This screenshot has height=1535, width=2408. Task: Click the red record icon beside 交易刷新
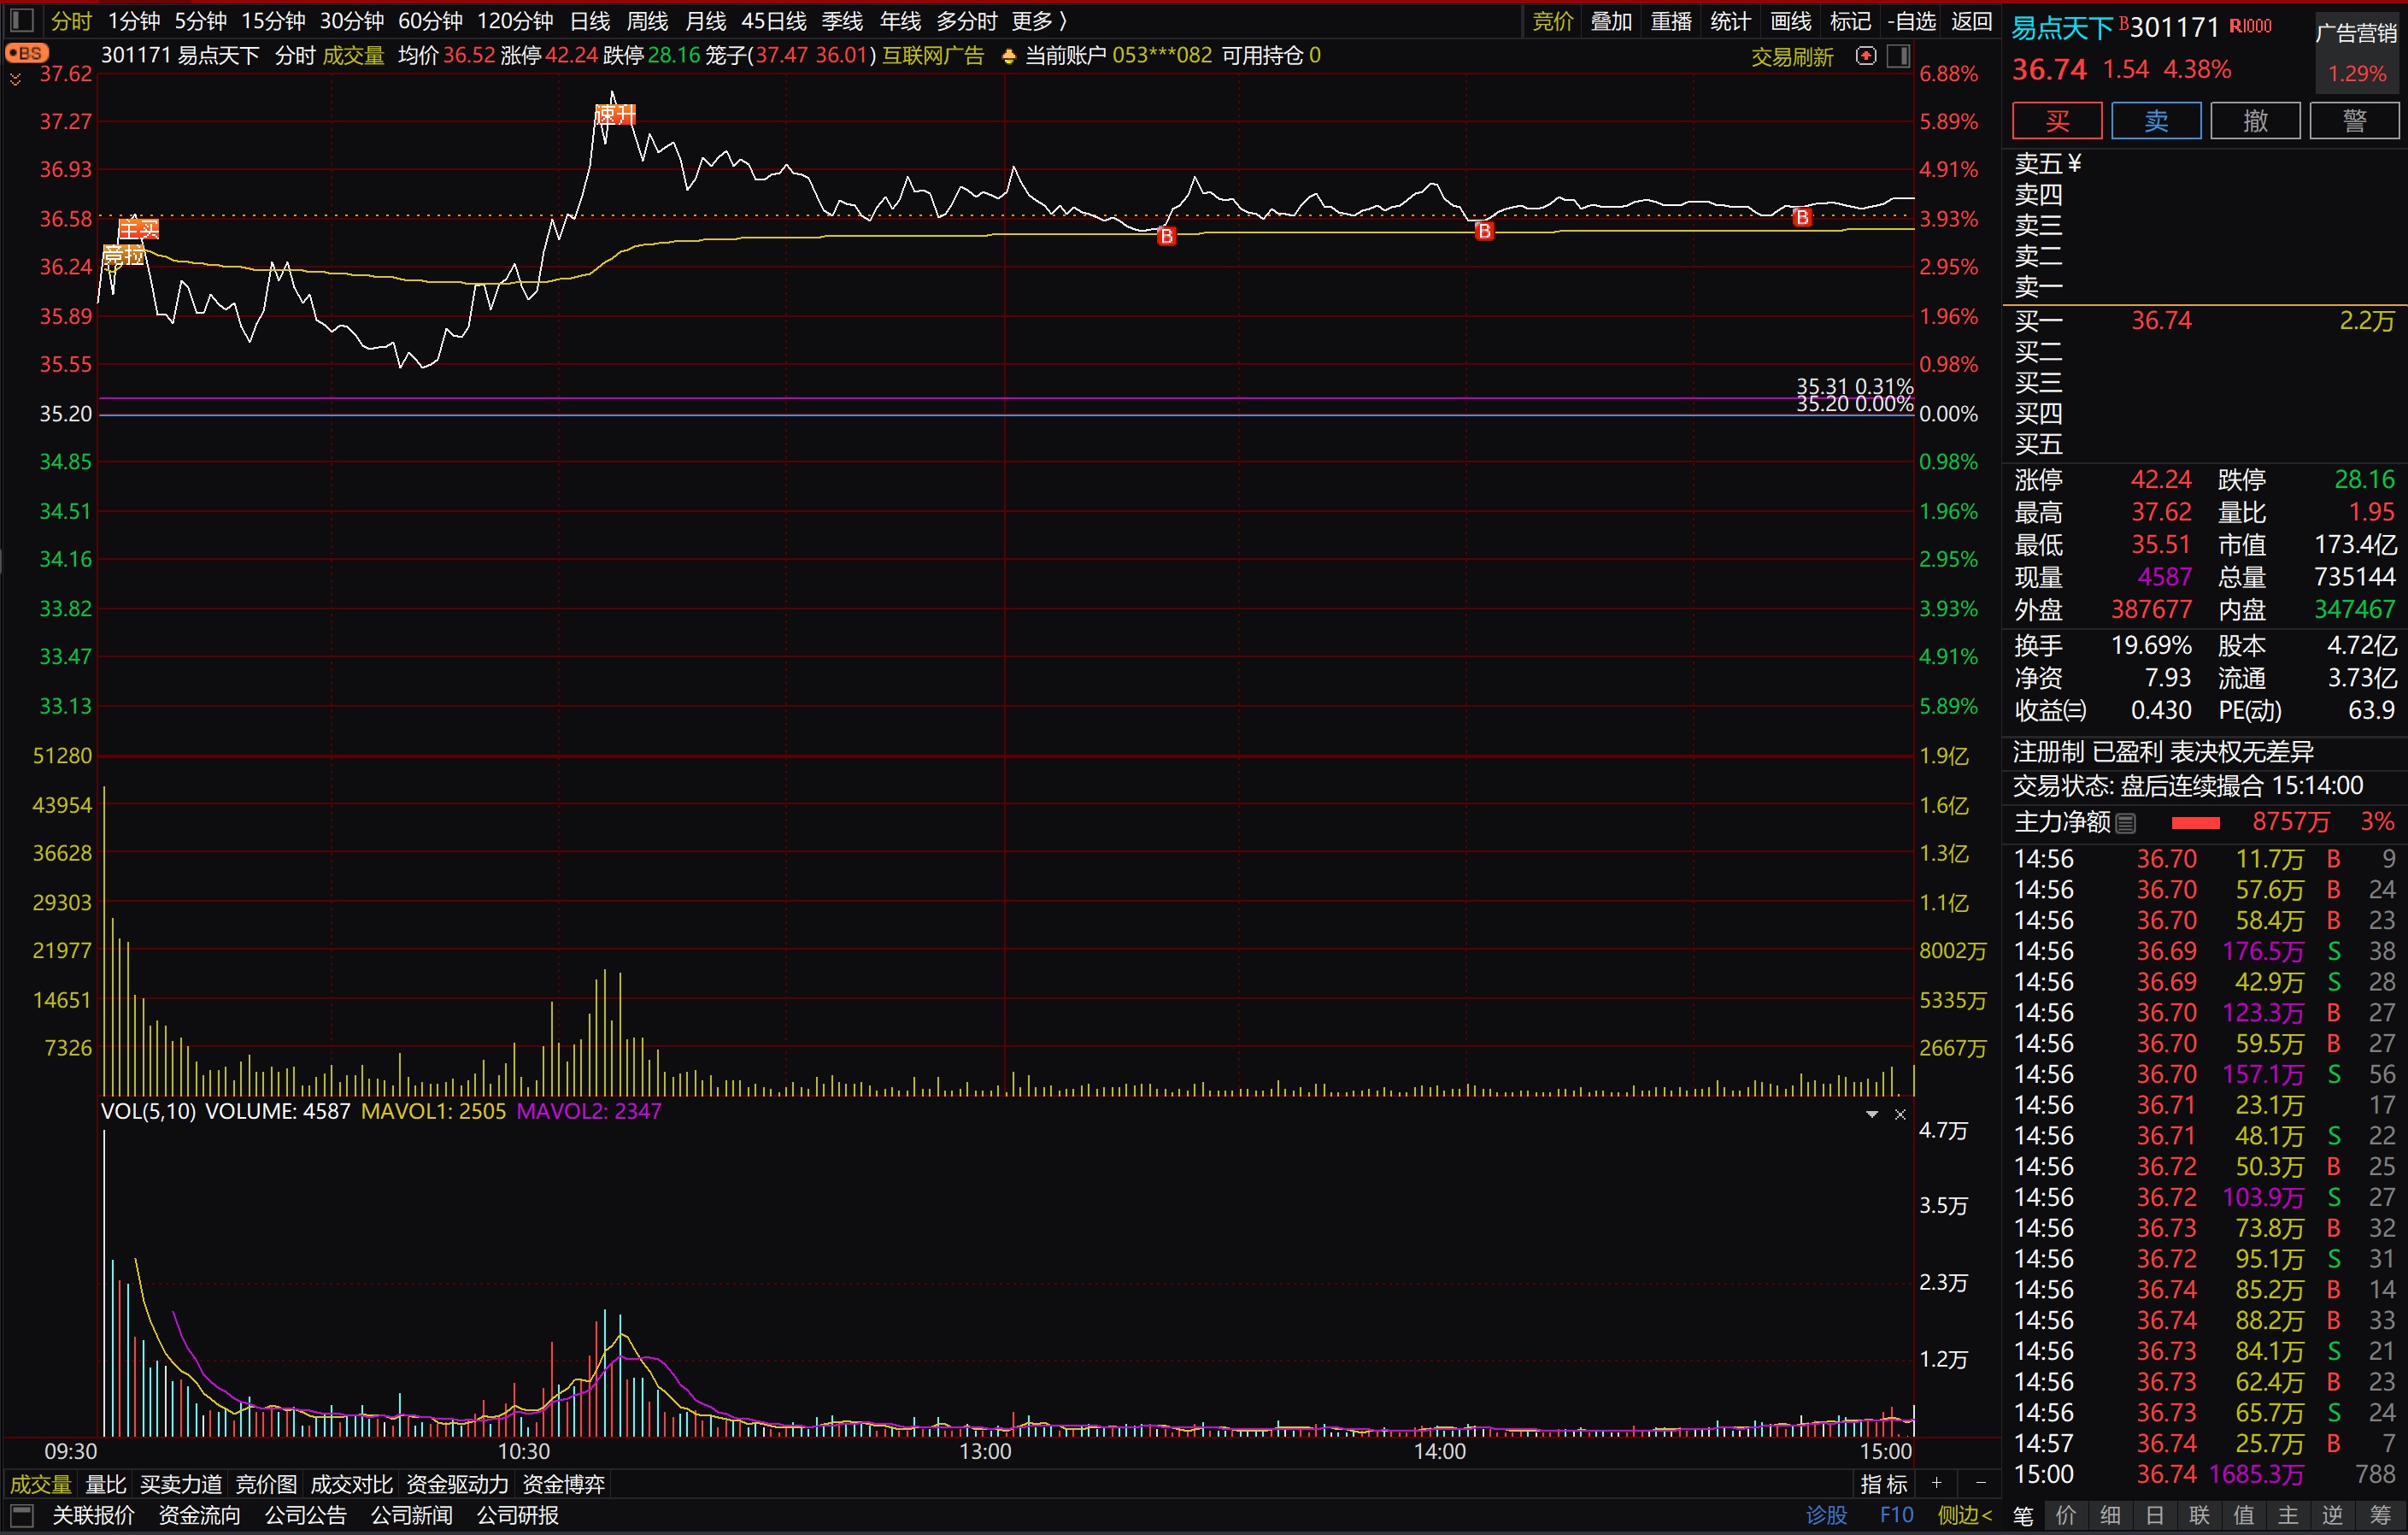point(1865,56)
